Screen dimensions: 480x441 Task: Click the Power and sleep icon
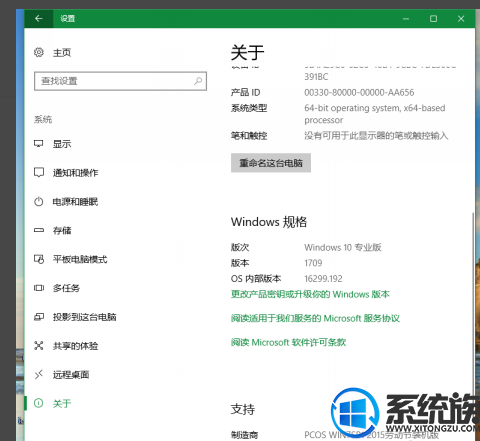click(x=39, y=201)
